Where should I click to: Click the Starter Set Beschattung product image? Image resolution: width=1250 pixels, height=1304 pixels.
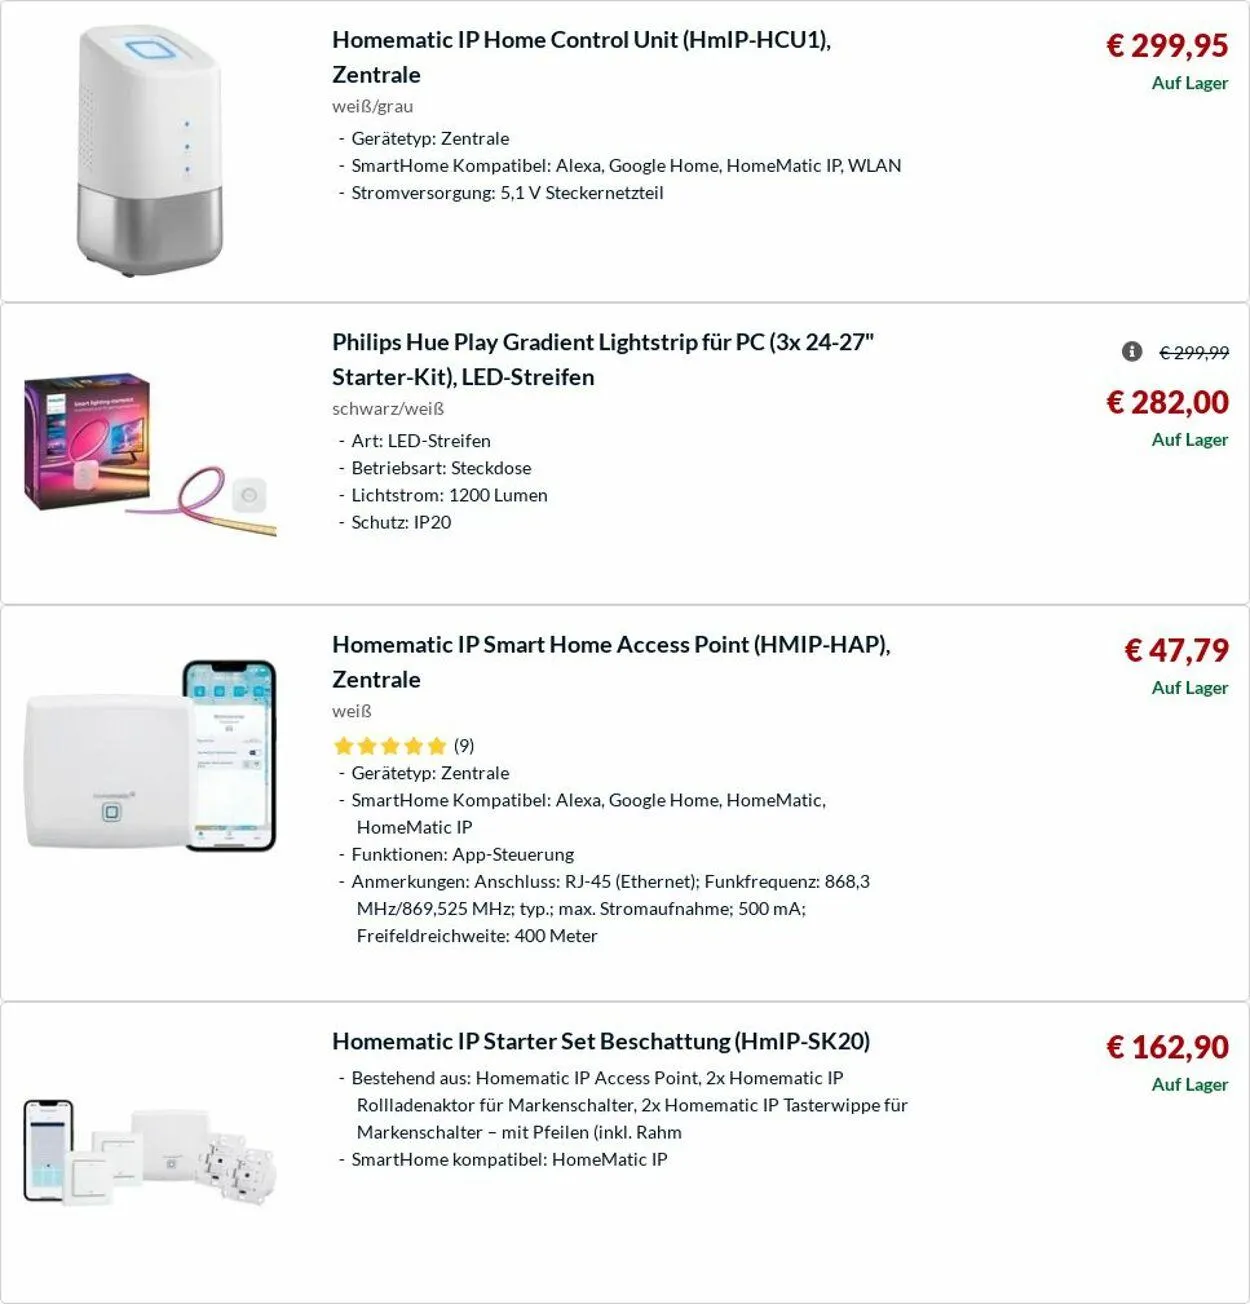pos(150,1151)
